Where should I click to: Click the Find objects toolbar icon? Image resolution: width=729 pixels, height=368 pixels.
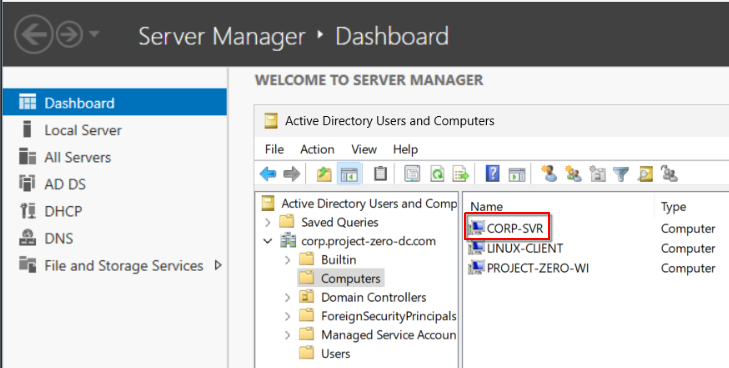pyautogui.click(x=645, y=174)
